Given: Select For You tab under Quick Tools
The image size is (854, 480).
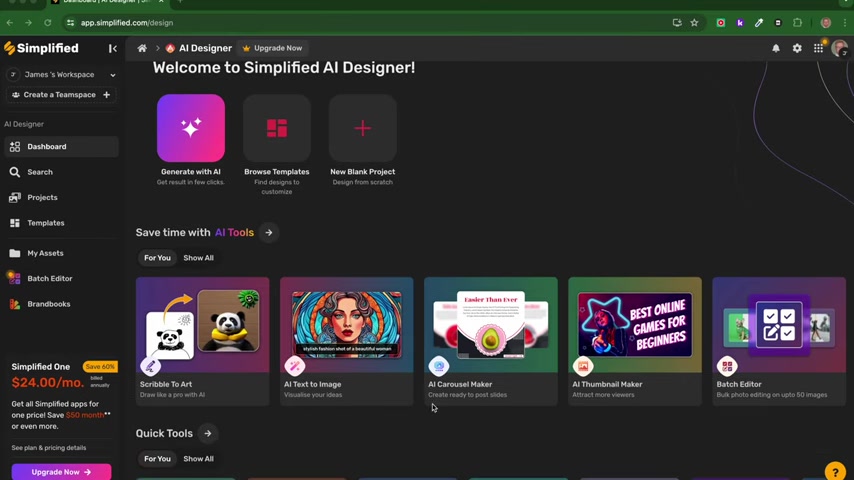Looking at the screenshot, I should point(157,459).
